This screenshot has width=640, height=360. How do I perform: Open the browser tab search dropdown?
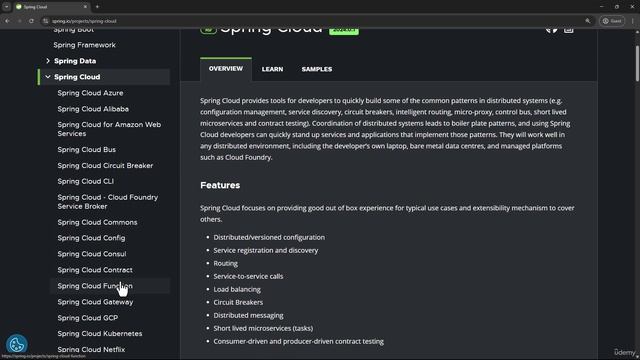7,7
